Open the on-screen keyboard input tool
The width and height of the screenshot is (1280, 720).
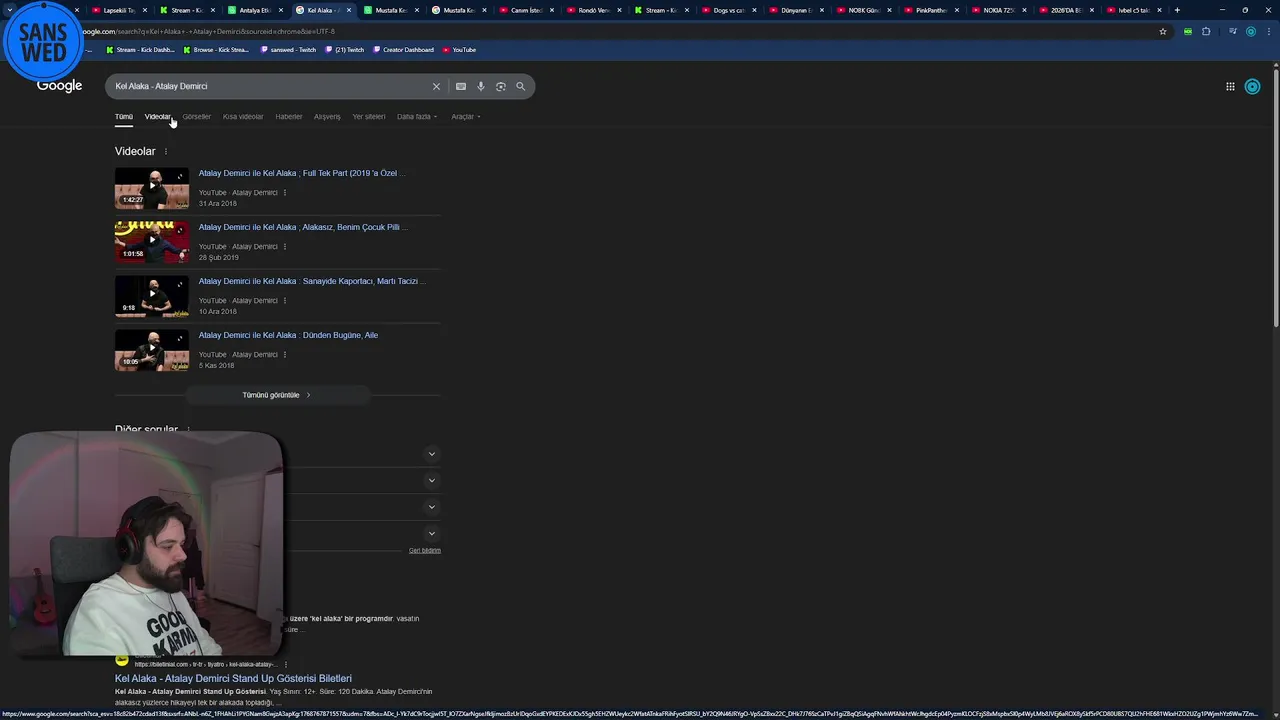(461, 86)
